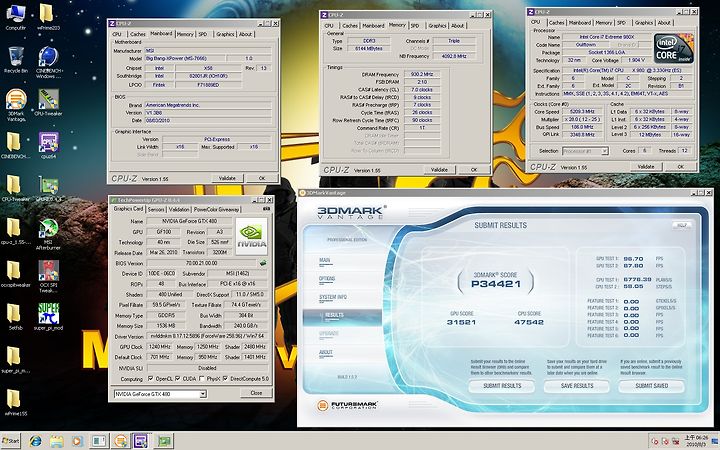This screenshot has height=450, width=720.
Task: Launch the cpuz64 desktop shortcut
Action: click(48, 145)
